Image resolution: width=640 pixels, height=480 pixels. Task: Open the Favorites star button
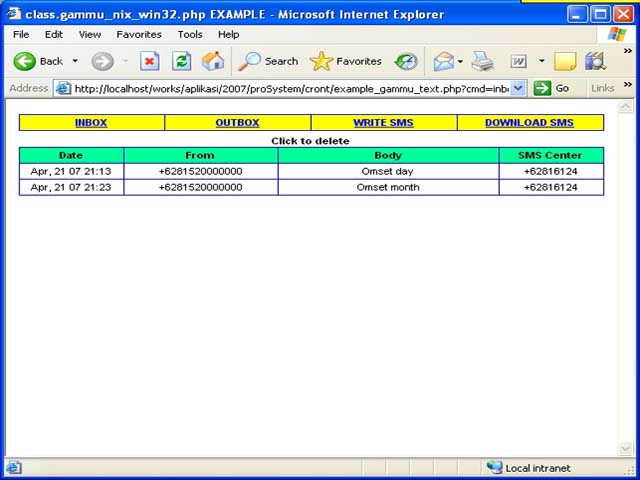346,61
